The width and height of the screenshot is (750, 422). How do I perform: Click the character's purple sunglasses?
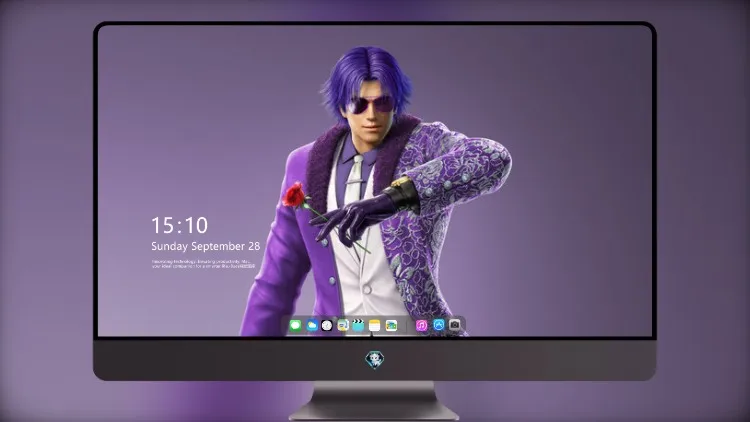[371, 104]
